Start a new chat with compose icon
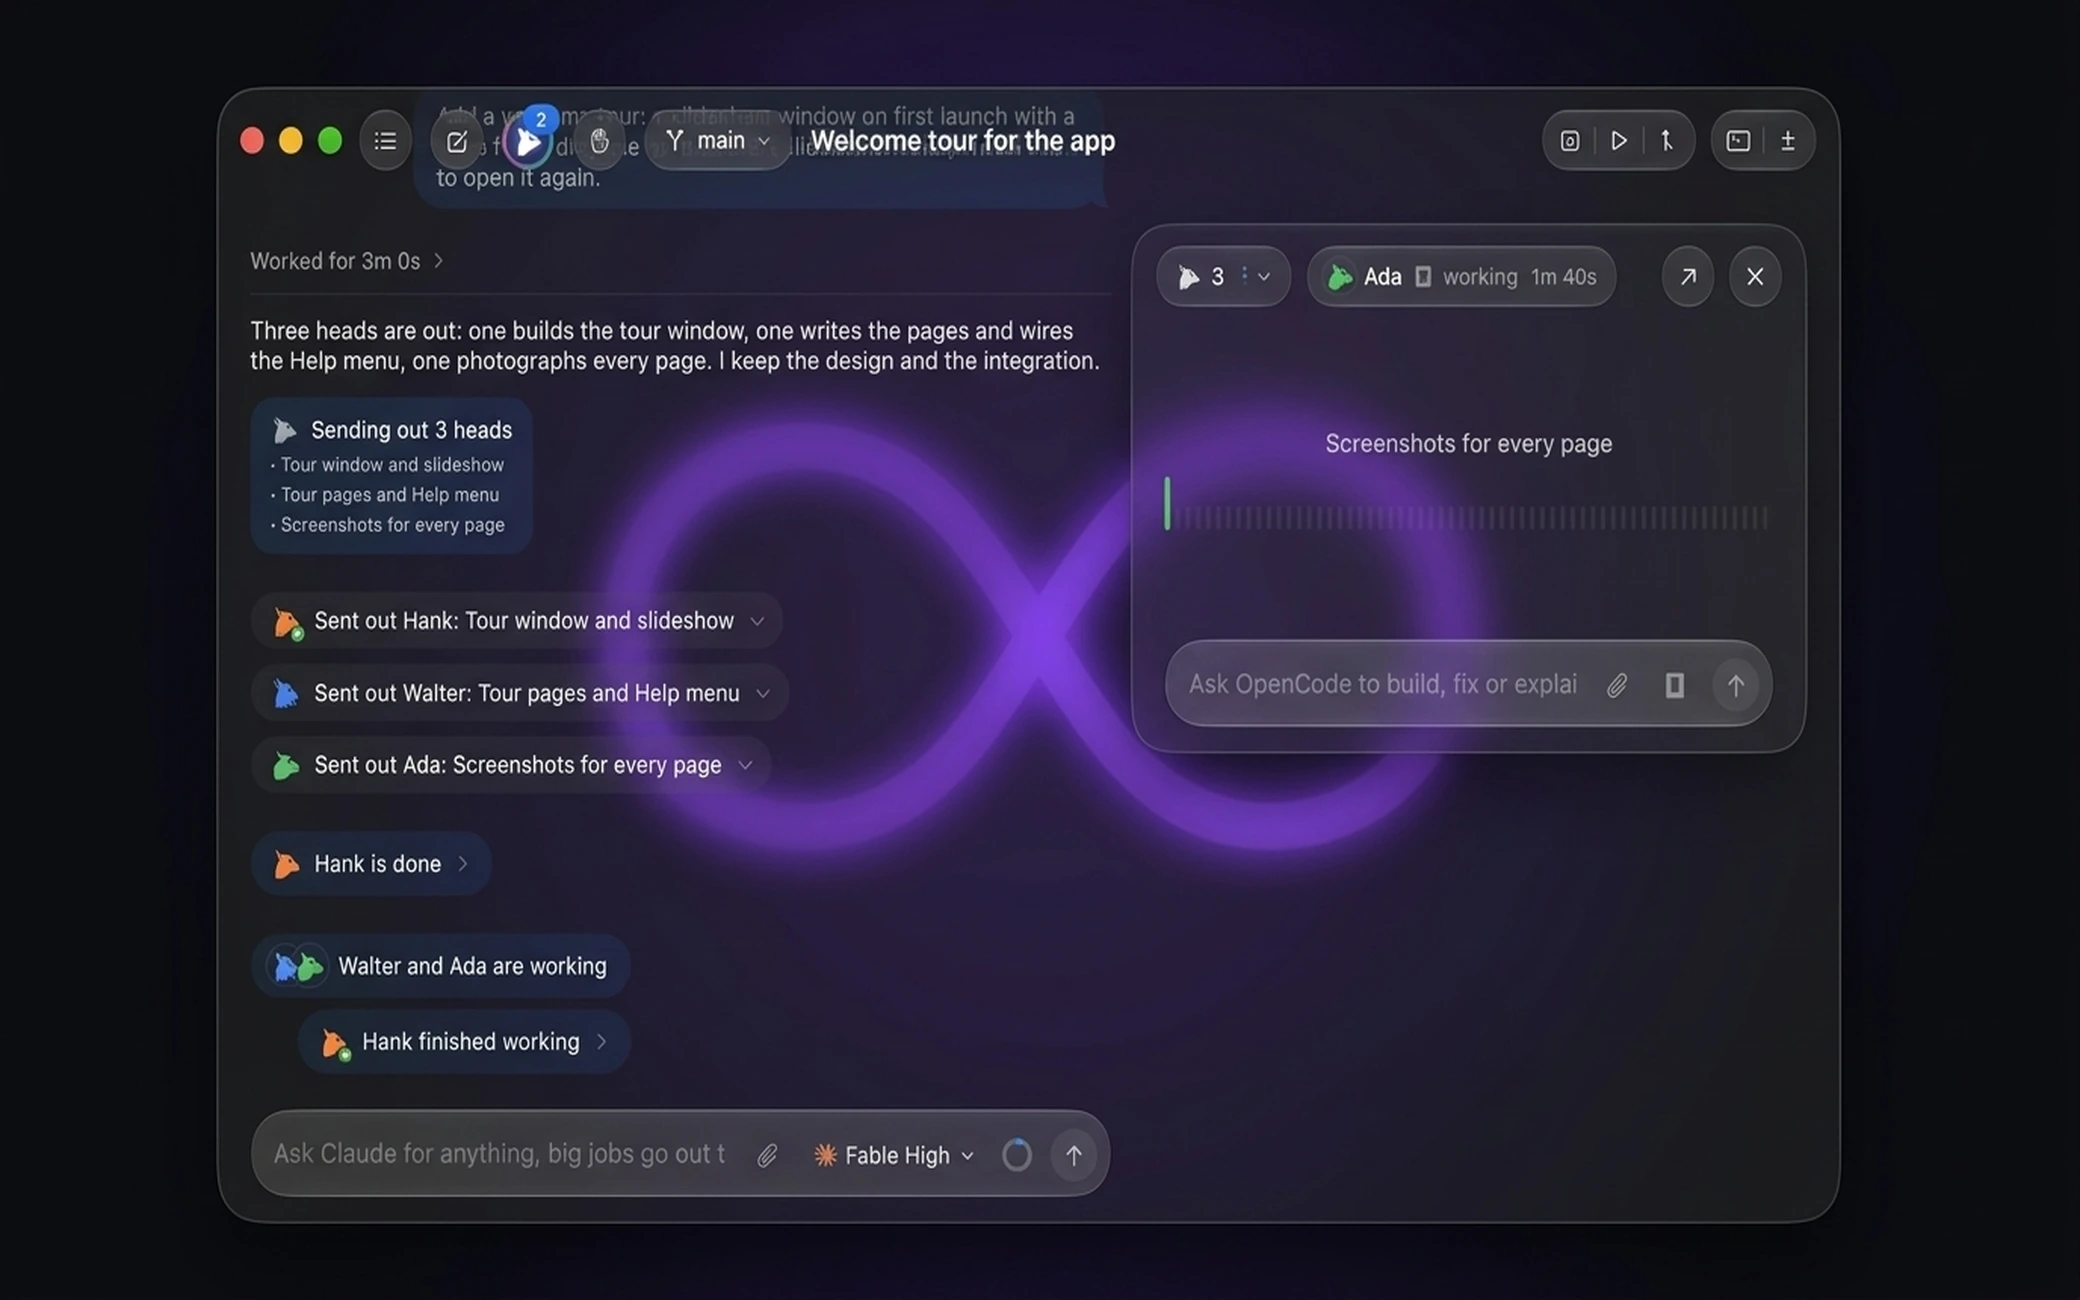This screenshot has height=1300, width=2080. [456, 141]
